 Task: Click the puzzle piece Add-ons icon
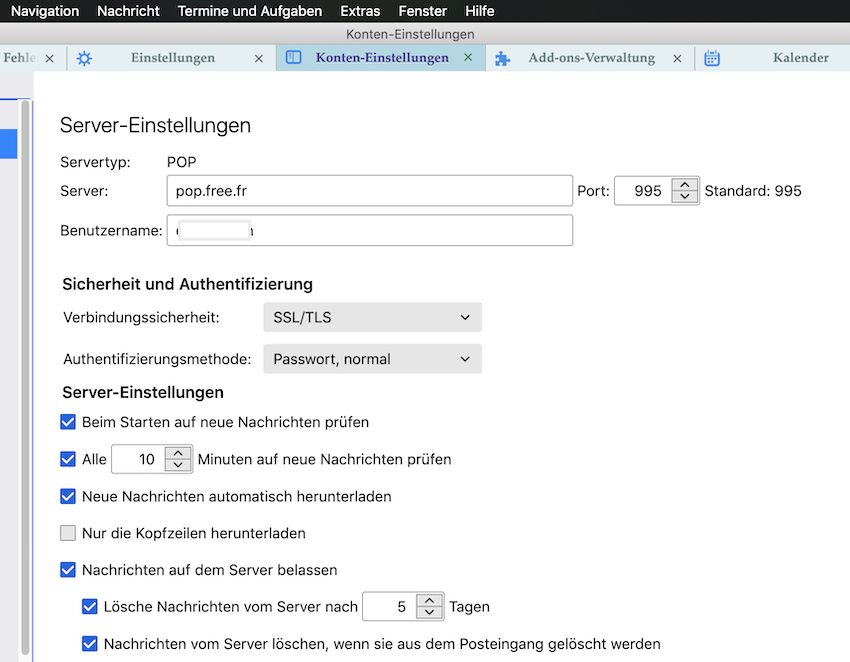point(503,58)
